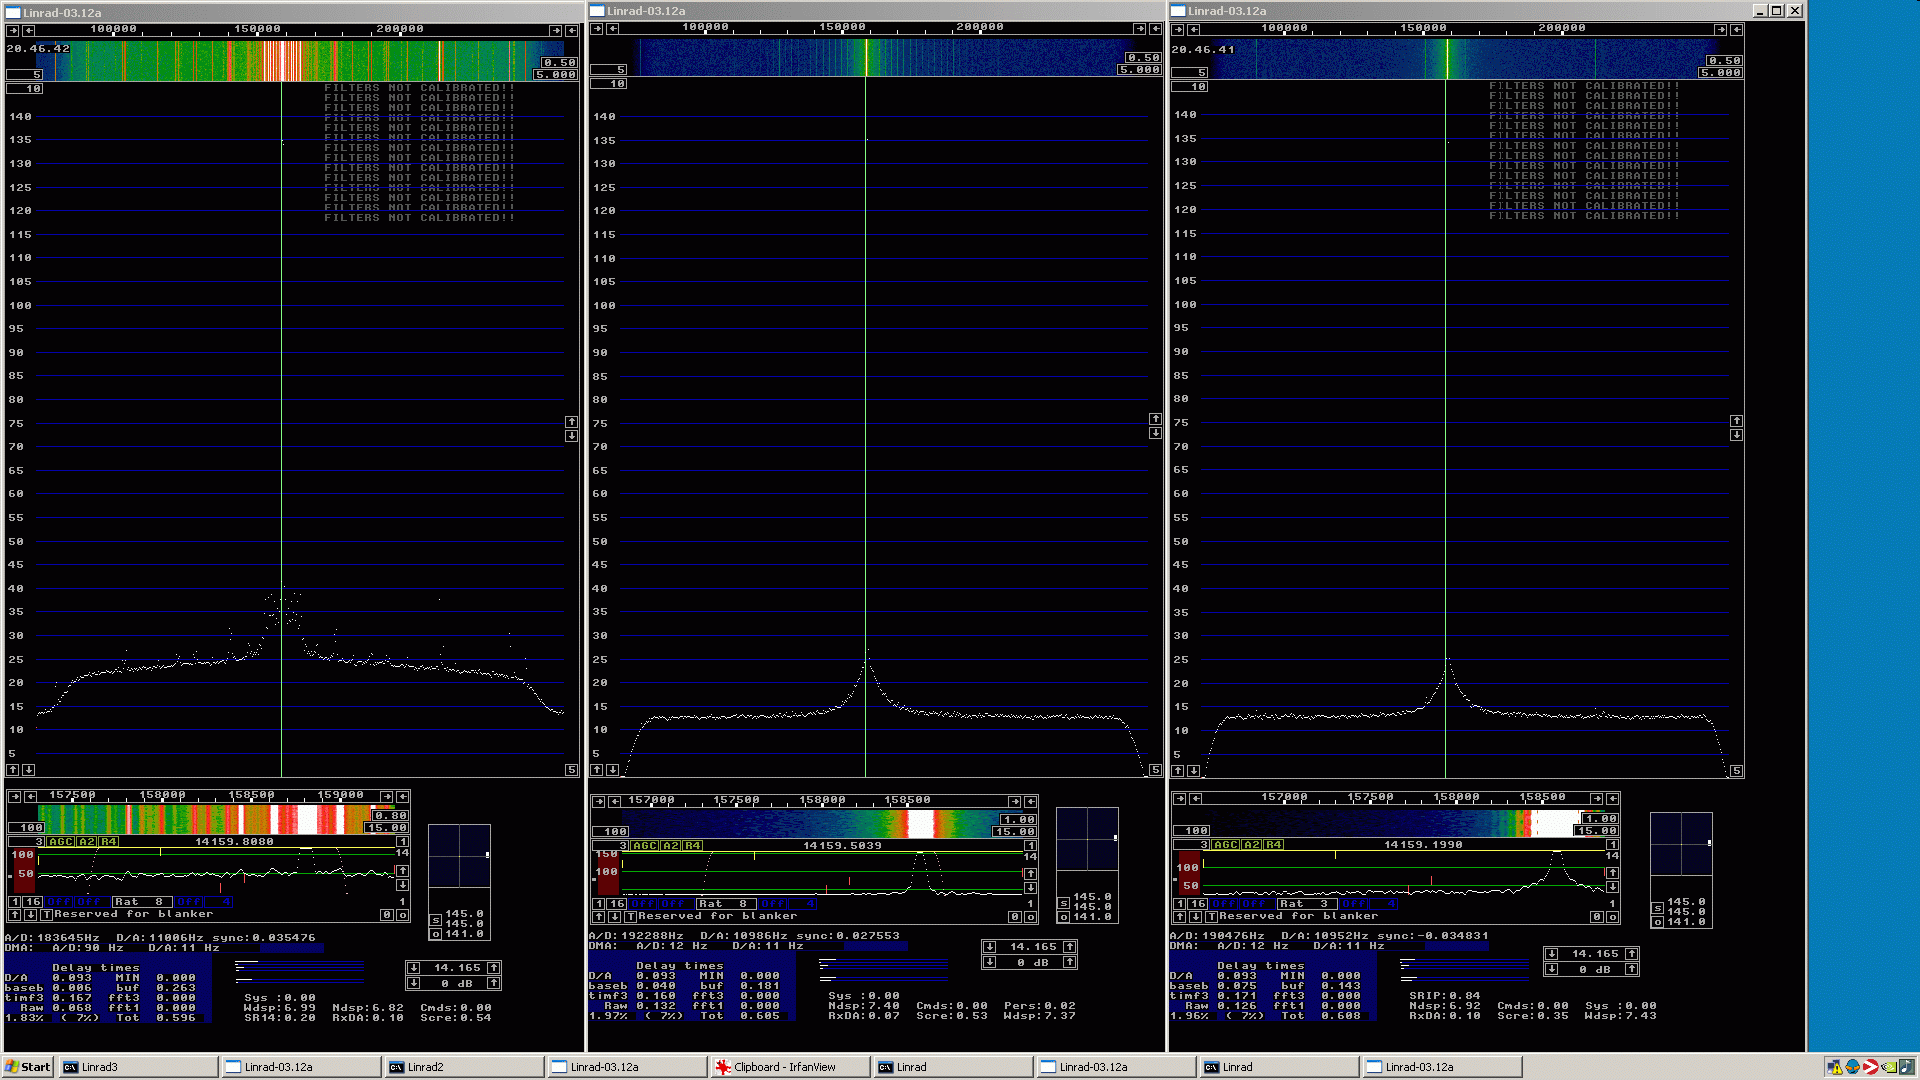
Task: Lower 0 dB gain in middle Linrad window
Action: [x=990, y=963]
